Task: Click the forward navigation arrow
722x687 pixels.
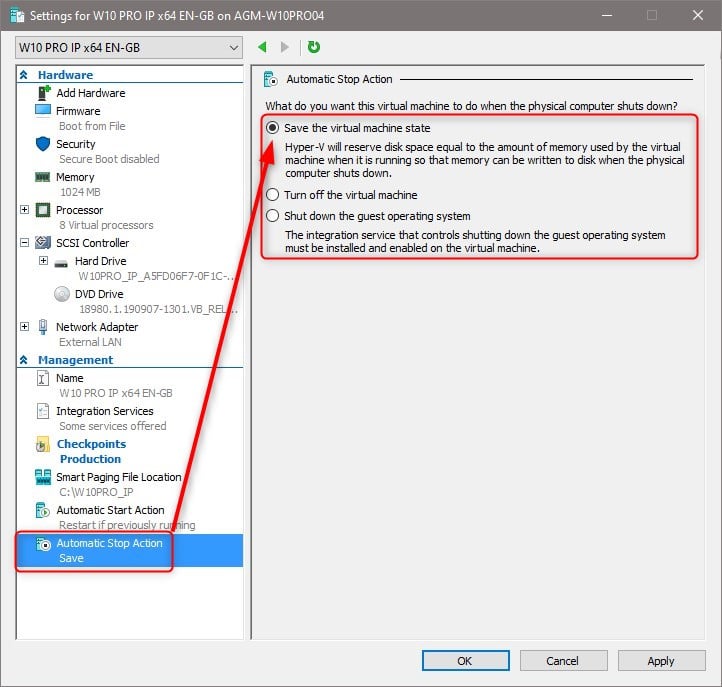Action: (285, 47)
